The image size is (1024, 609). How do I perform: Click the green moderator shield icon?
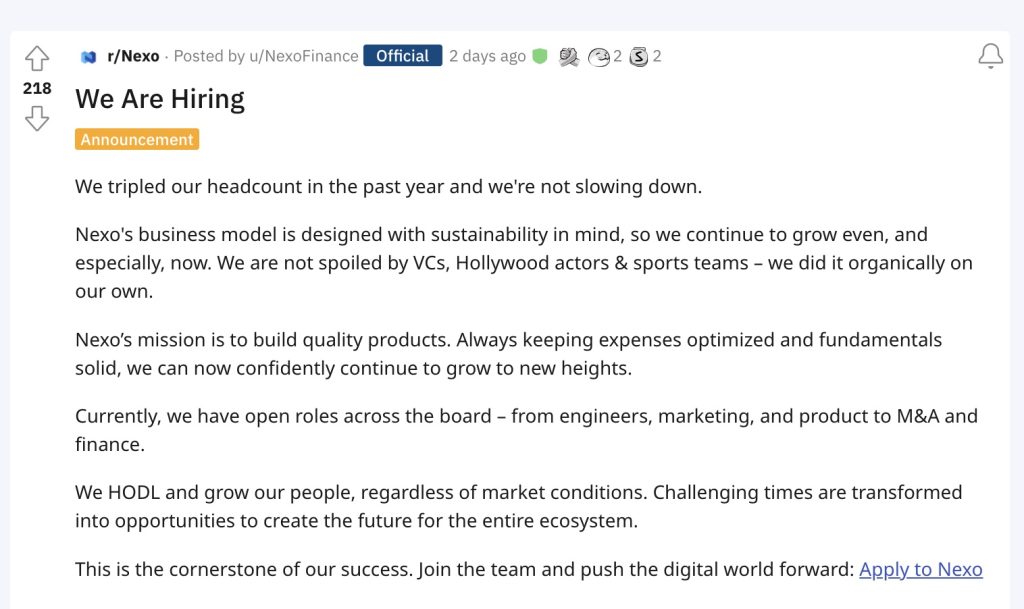click(x=539, y=56)
